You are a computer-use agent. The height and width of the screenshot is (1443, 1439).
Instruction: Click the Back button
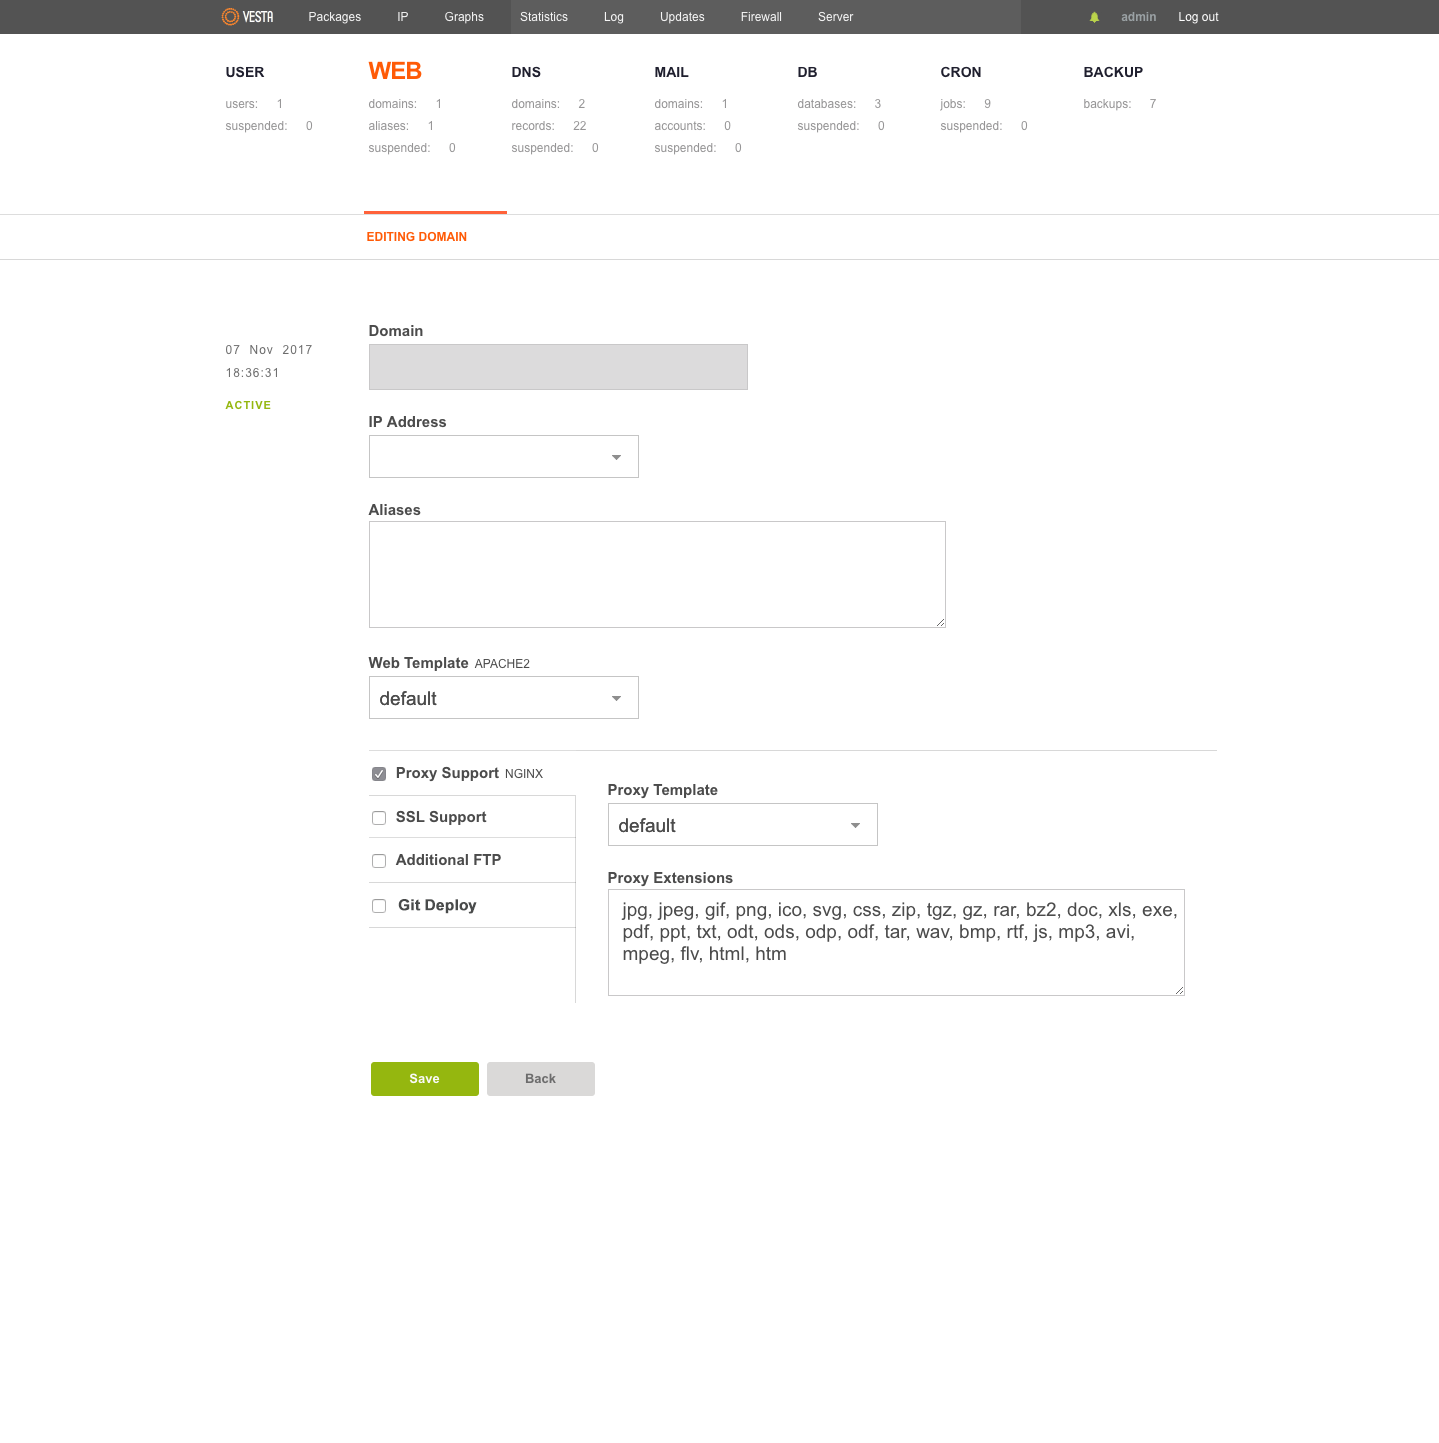[x=540, y=1078]
